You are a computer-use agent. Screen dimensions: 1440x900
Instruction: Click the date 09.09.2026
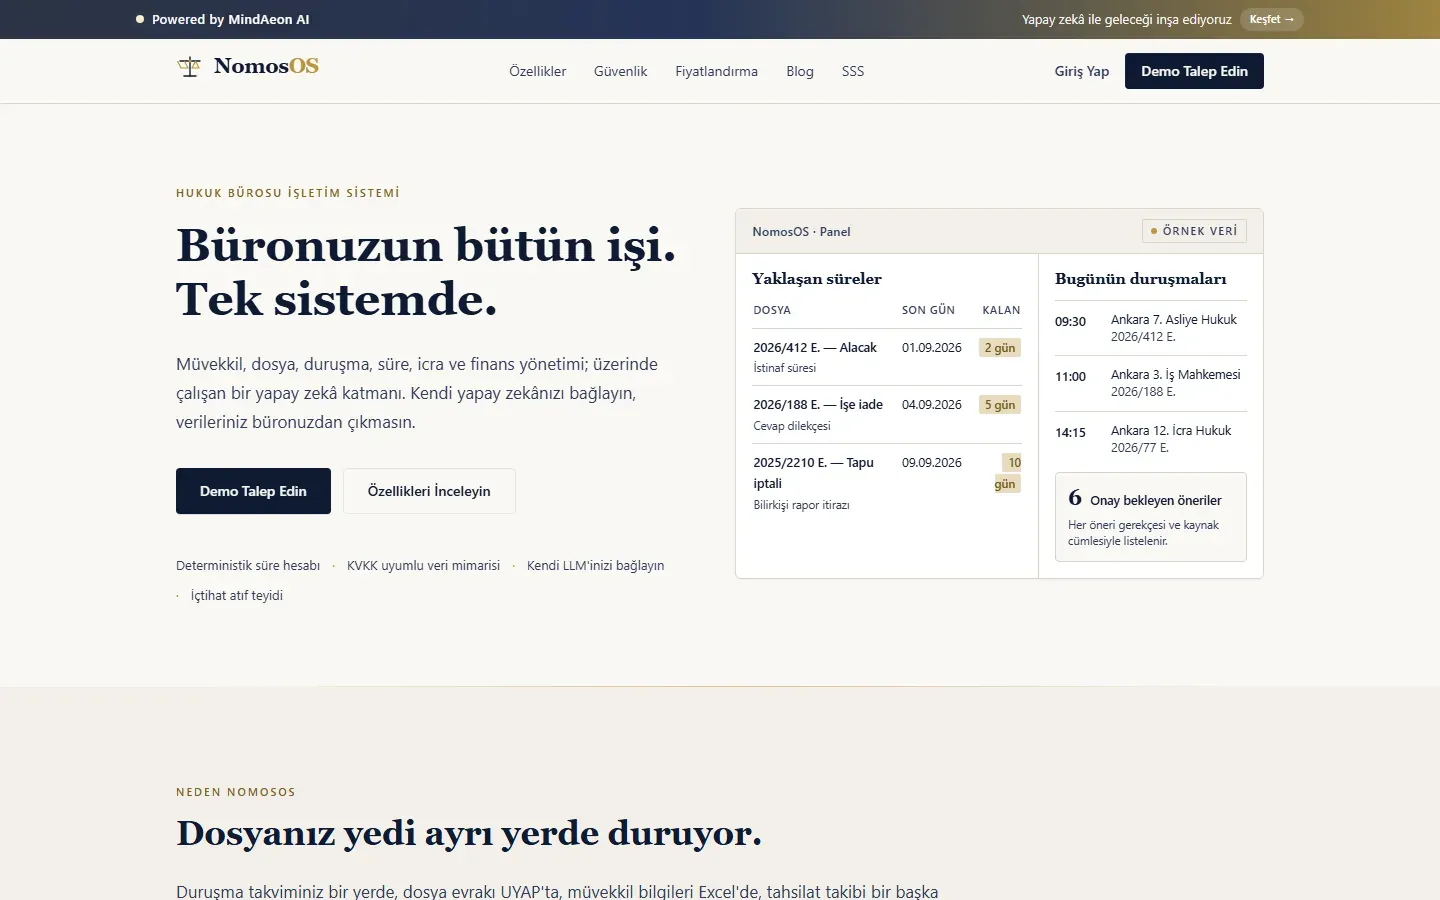click(932, 463)
